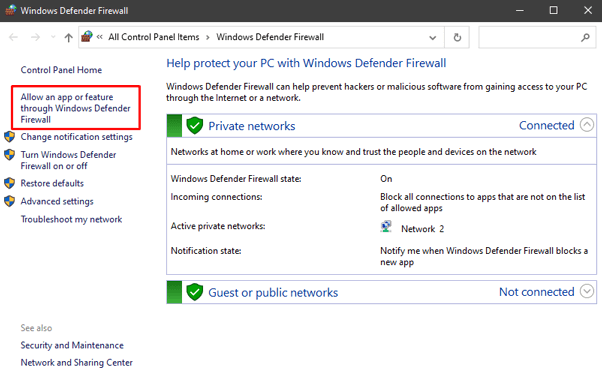602x381 pixels.
Task: Click the green shield beside Guest or public networks
Action: (x=195, y=292)
